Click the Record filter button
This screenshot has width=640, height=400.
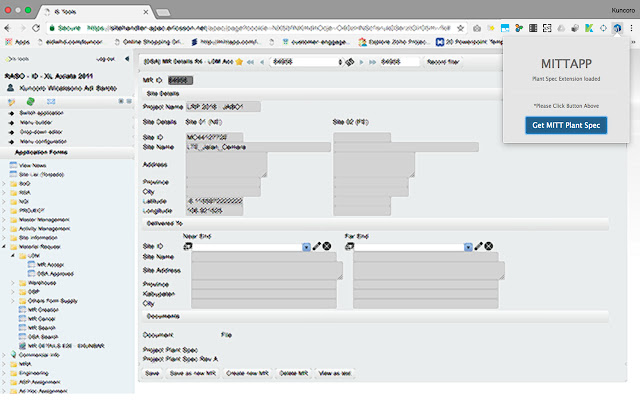point(443,62)
